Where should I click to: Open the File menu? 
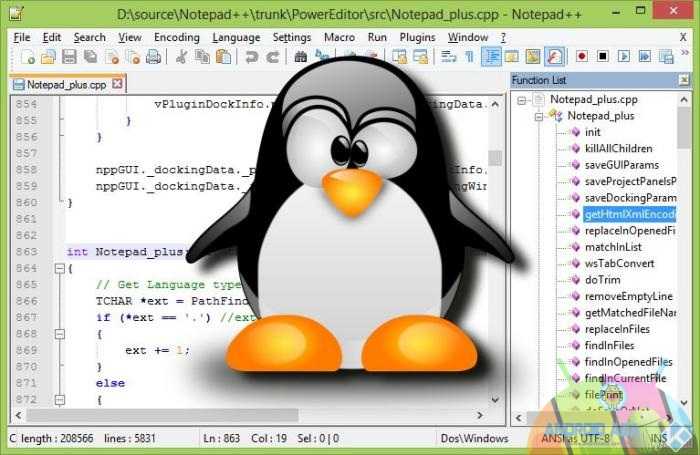(x=22, y=38)
